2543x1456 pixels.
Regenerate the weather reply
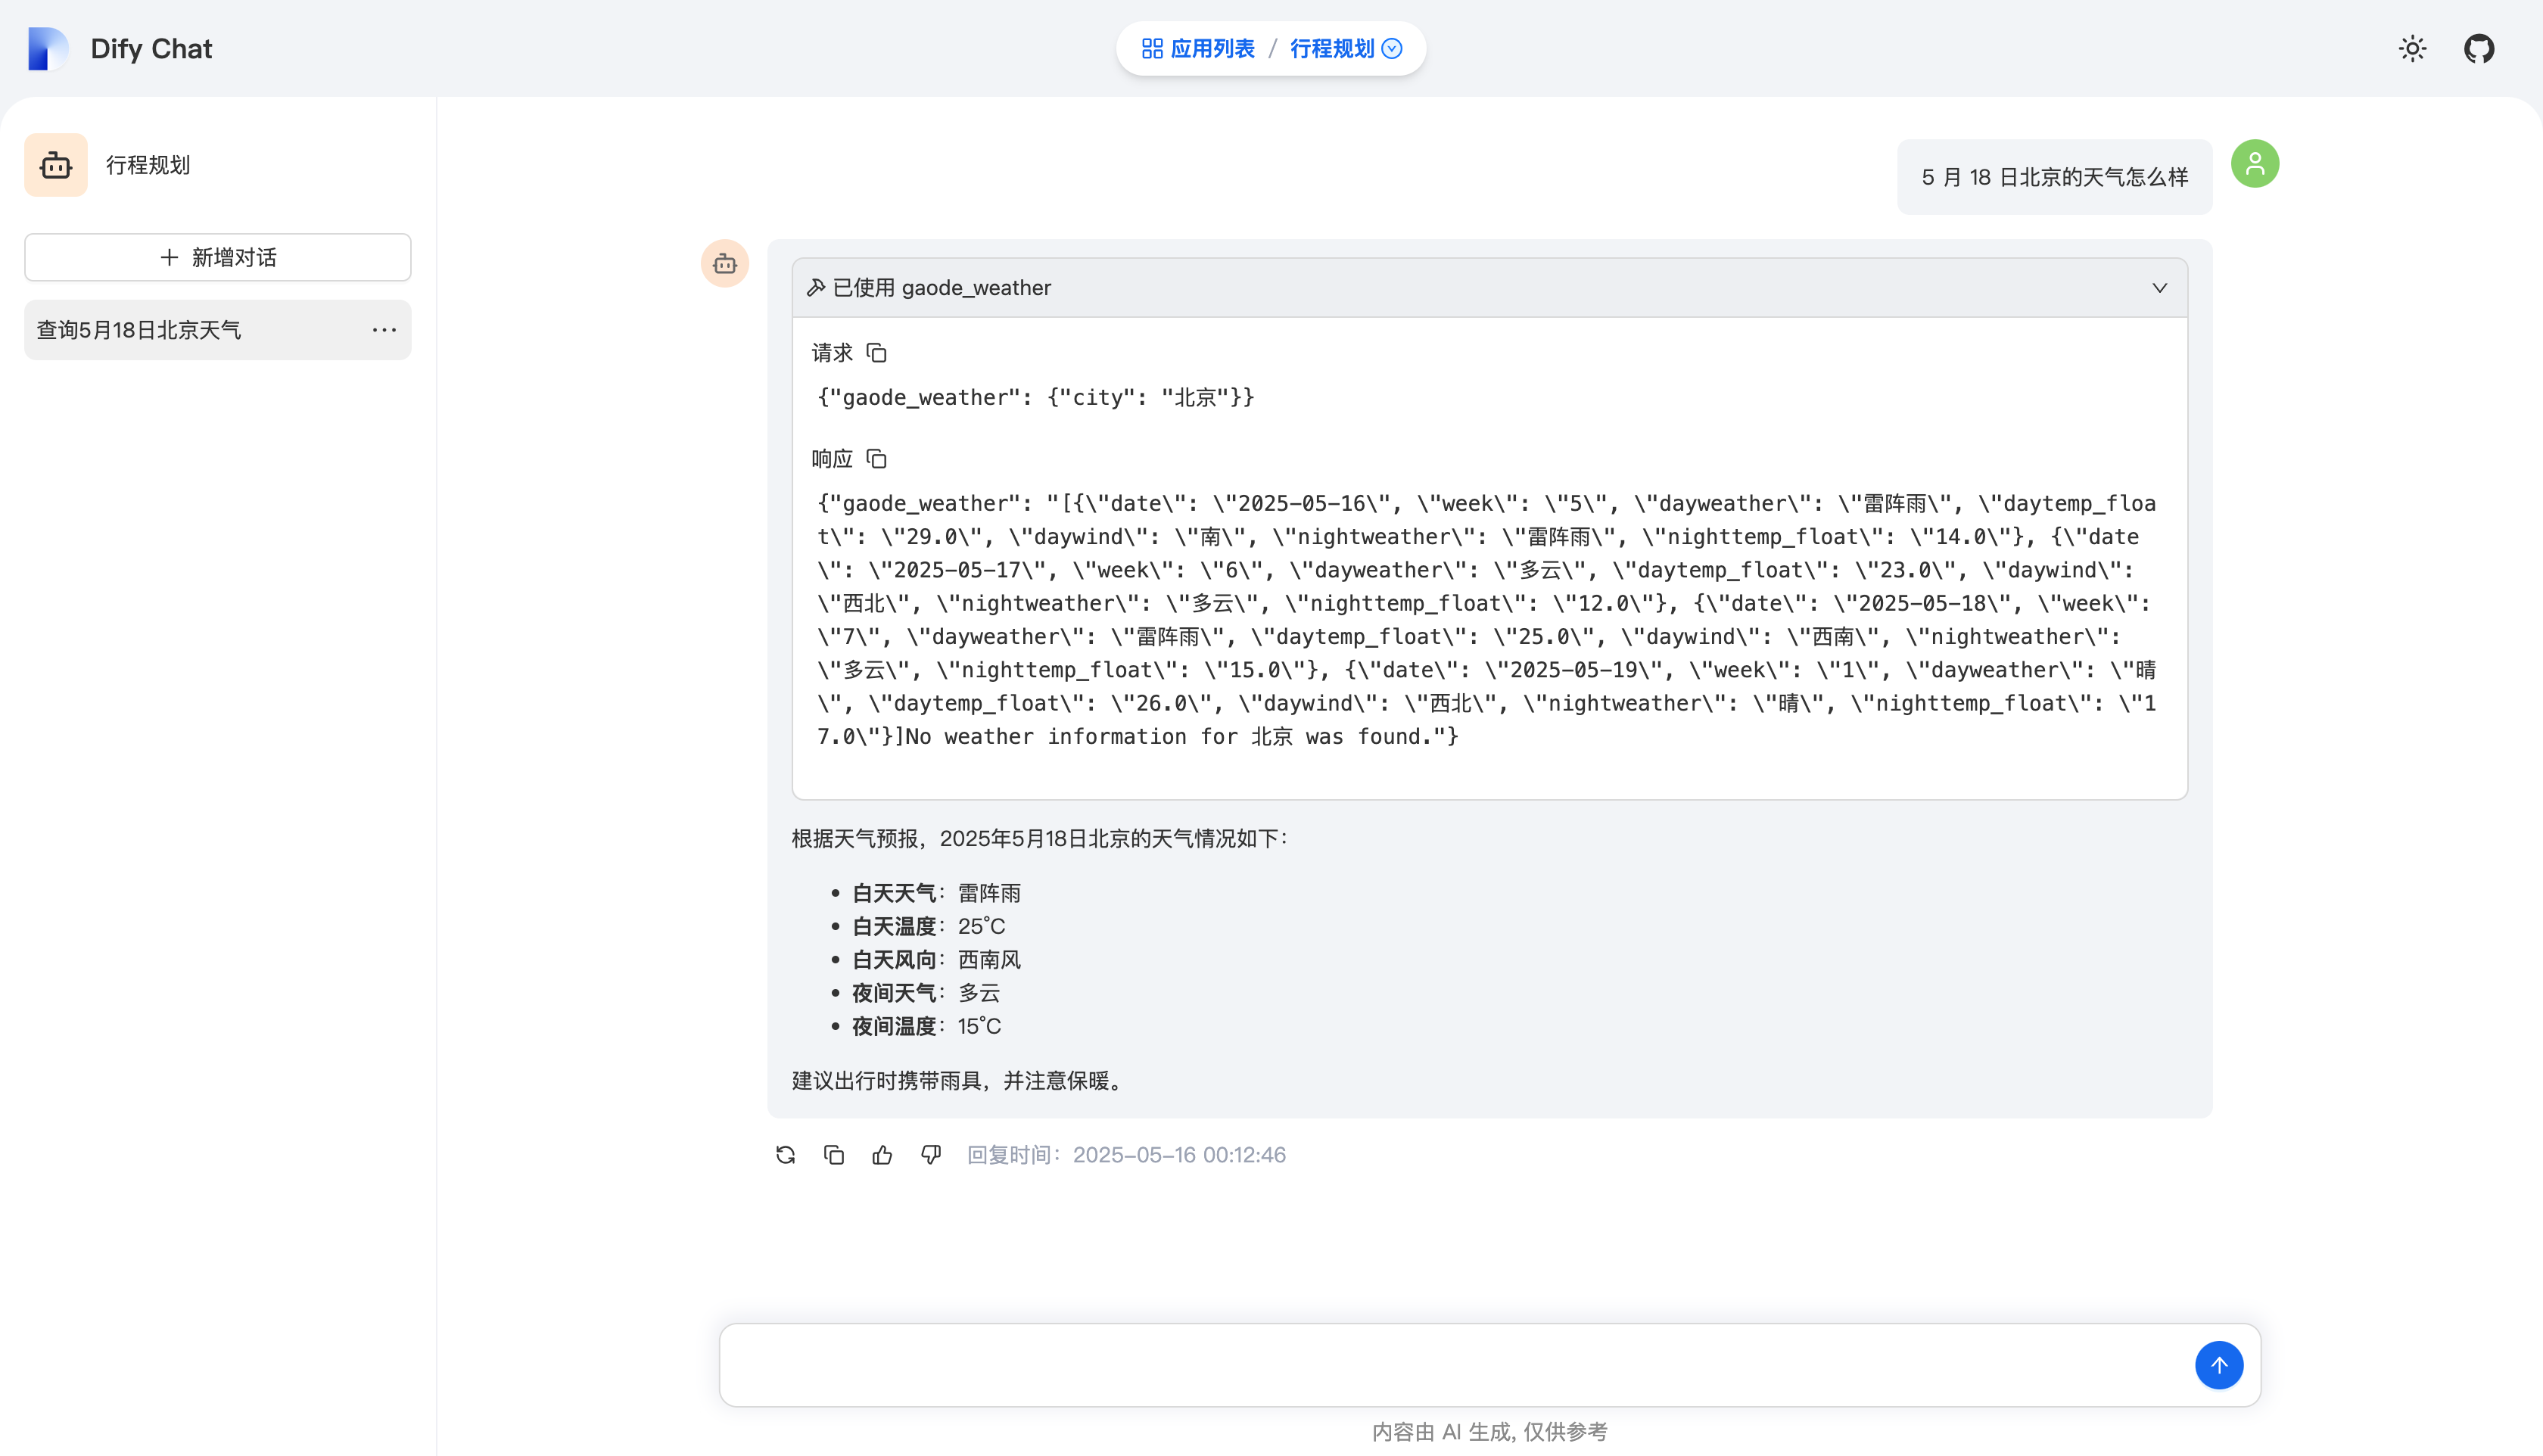tap(786, 1154)
